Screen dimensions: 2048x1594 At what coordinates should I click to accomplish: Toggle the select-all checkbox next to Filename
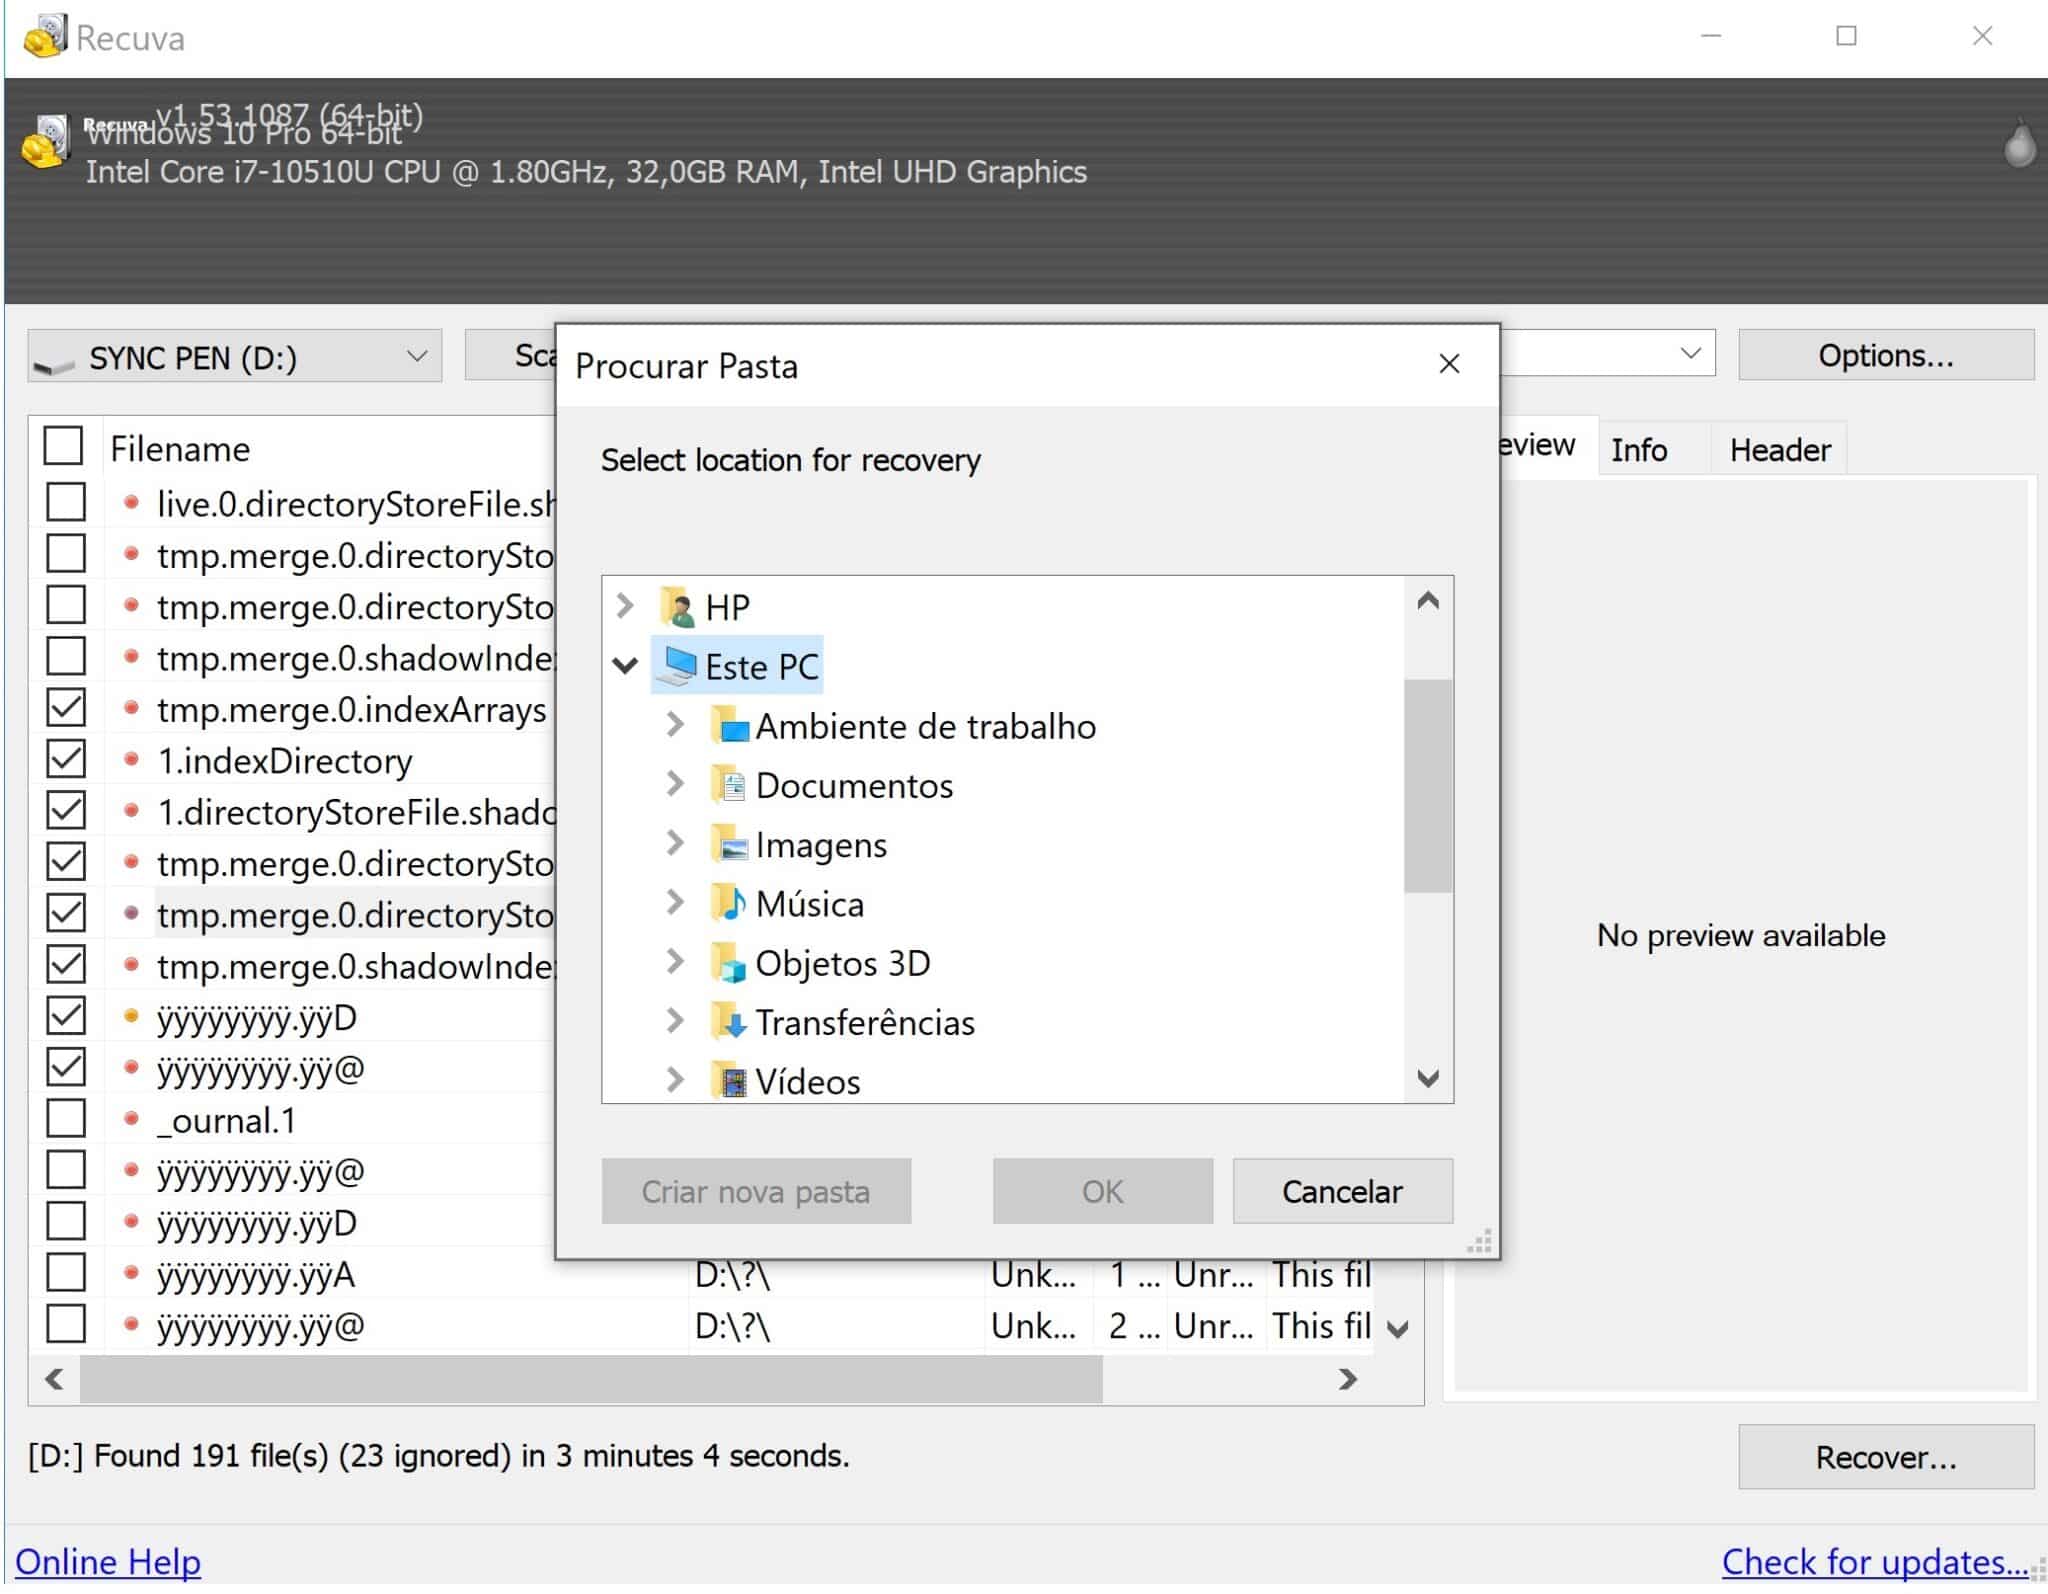[x=63, y=446]
